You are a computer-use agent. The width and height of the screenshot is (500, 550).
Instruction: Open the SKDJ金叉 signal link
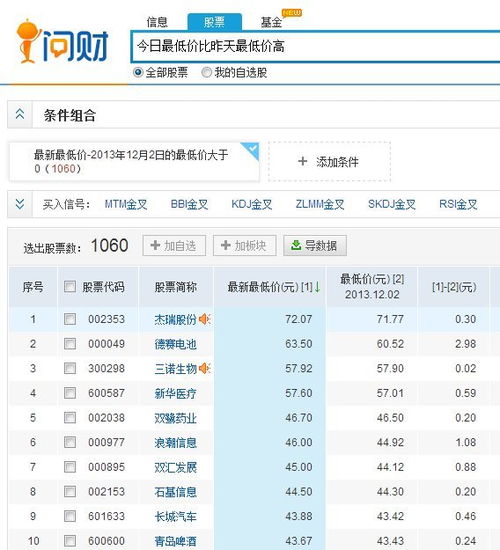tap(392, 204)
